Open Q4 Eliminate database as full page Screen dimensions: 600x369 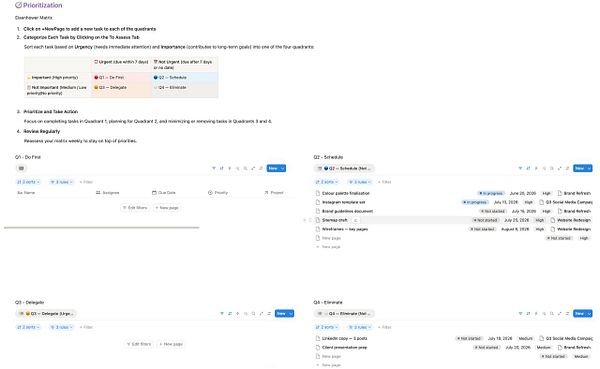[559, 313]
